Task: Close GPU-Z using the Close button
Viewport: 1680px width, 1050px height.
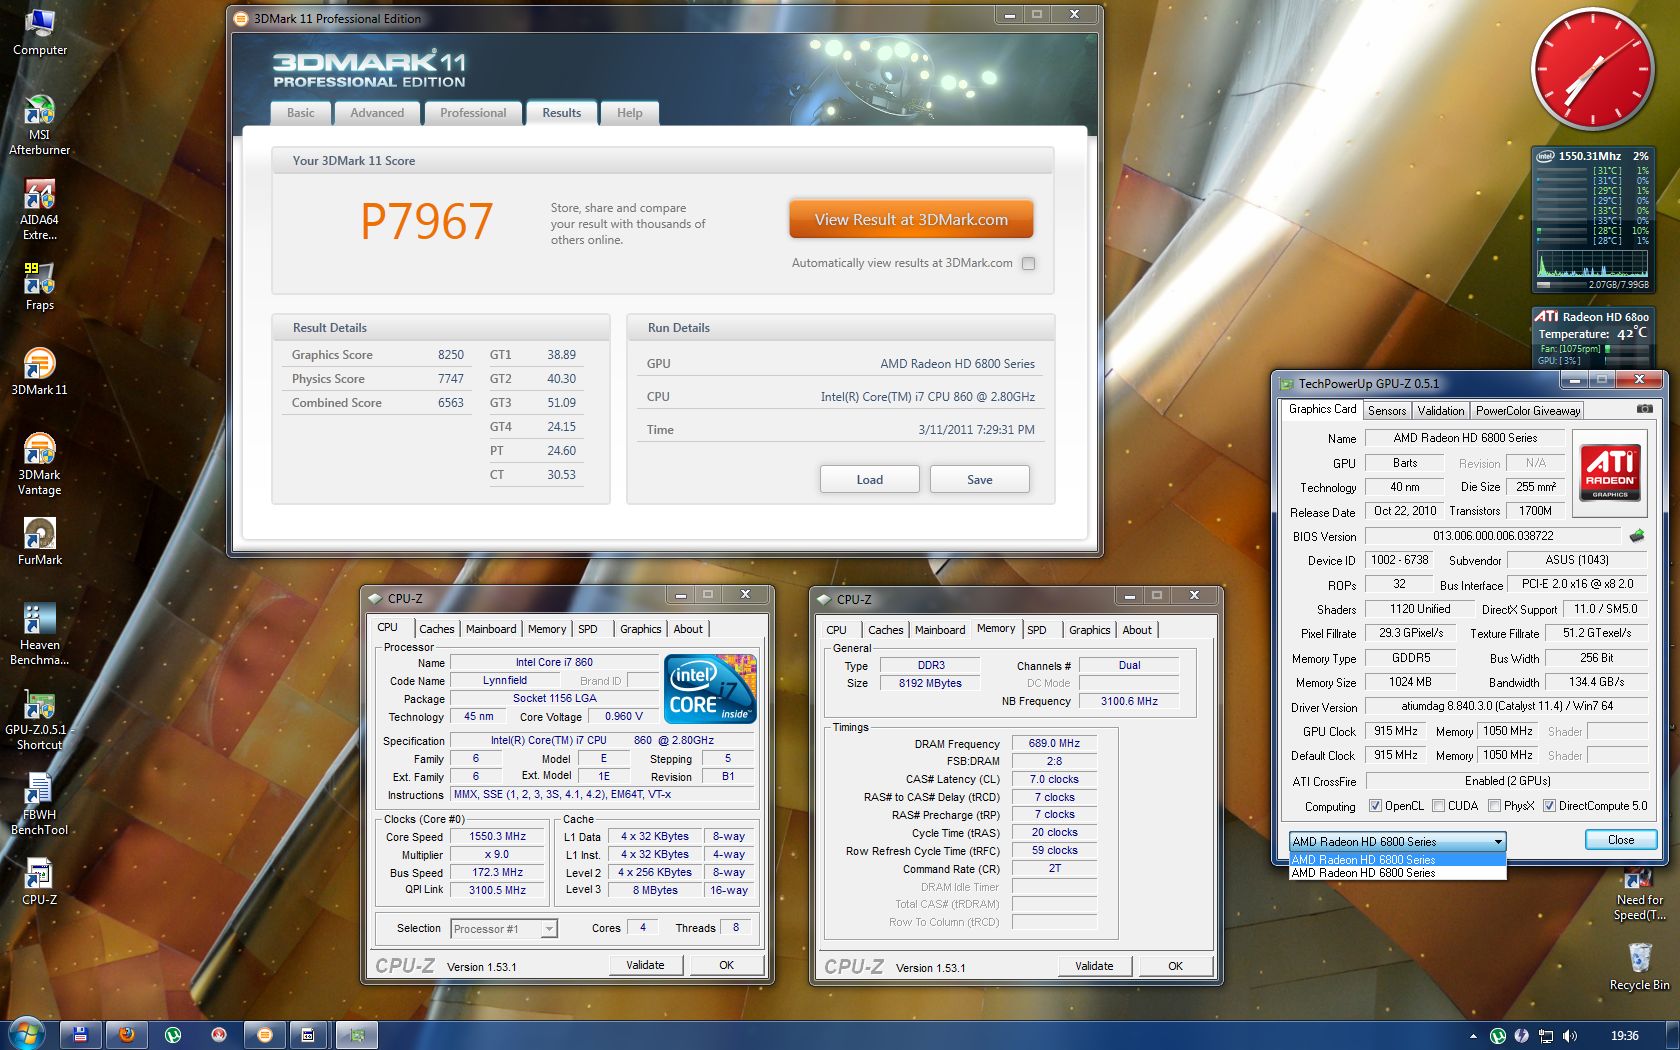Action: coord(1621,840)
